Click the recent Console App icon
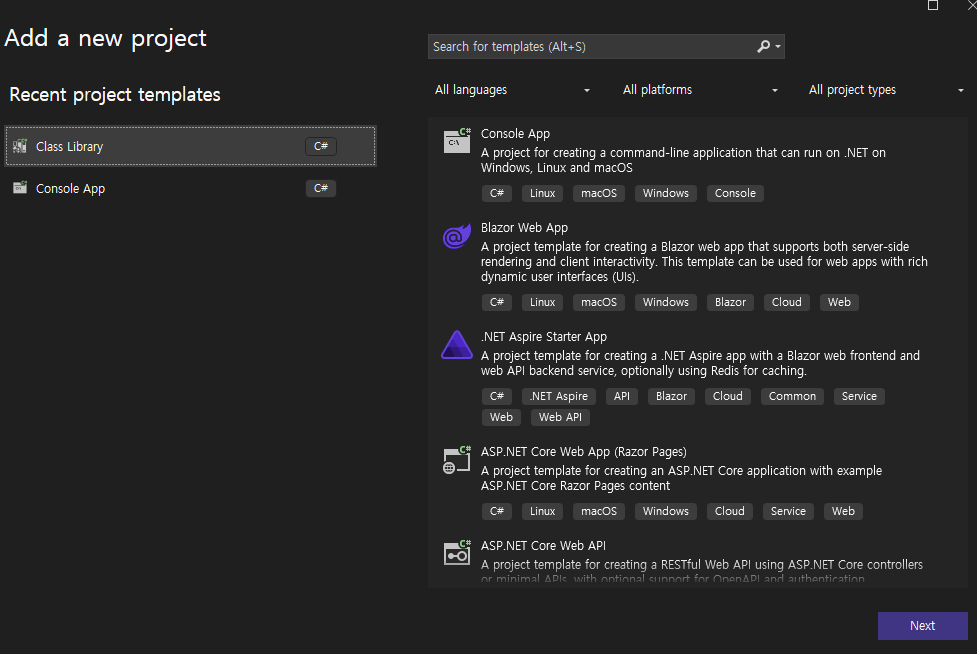 [x=20, y=189]
